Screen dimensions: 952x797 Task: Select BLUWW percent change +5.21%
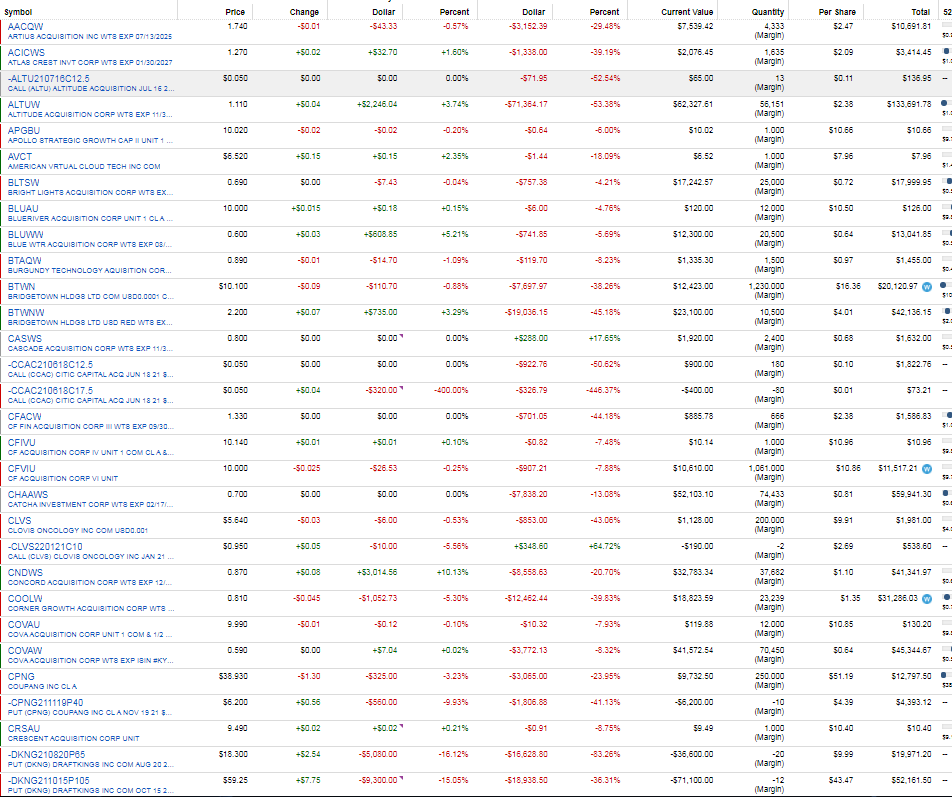pos(454,234)
